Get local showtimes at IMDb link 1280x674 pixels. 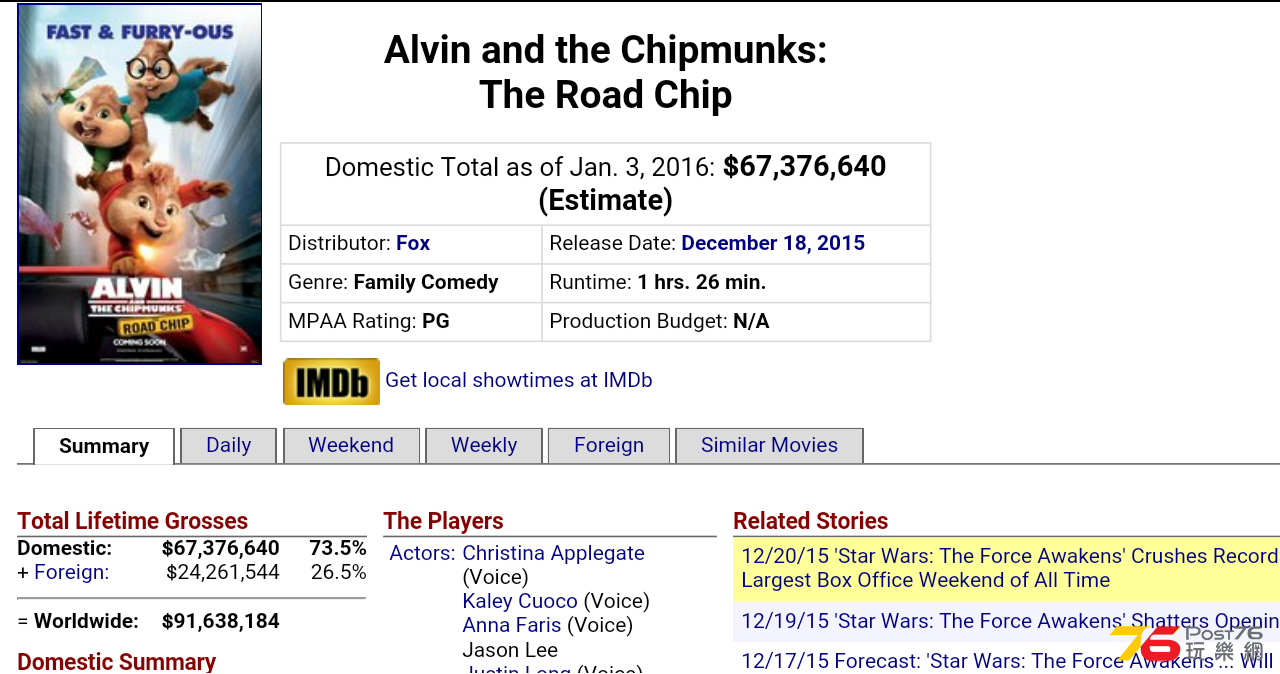click(x=519, y=380)
